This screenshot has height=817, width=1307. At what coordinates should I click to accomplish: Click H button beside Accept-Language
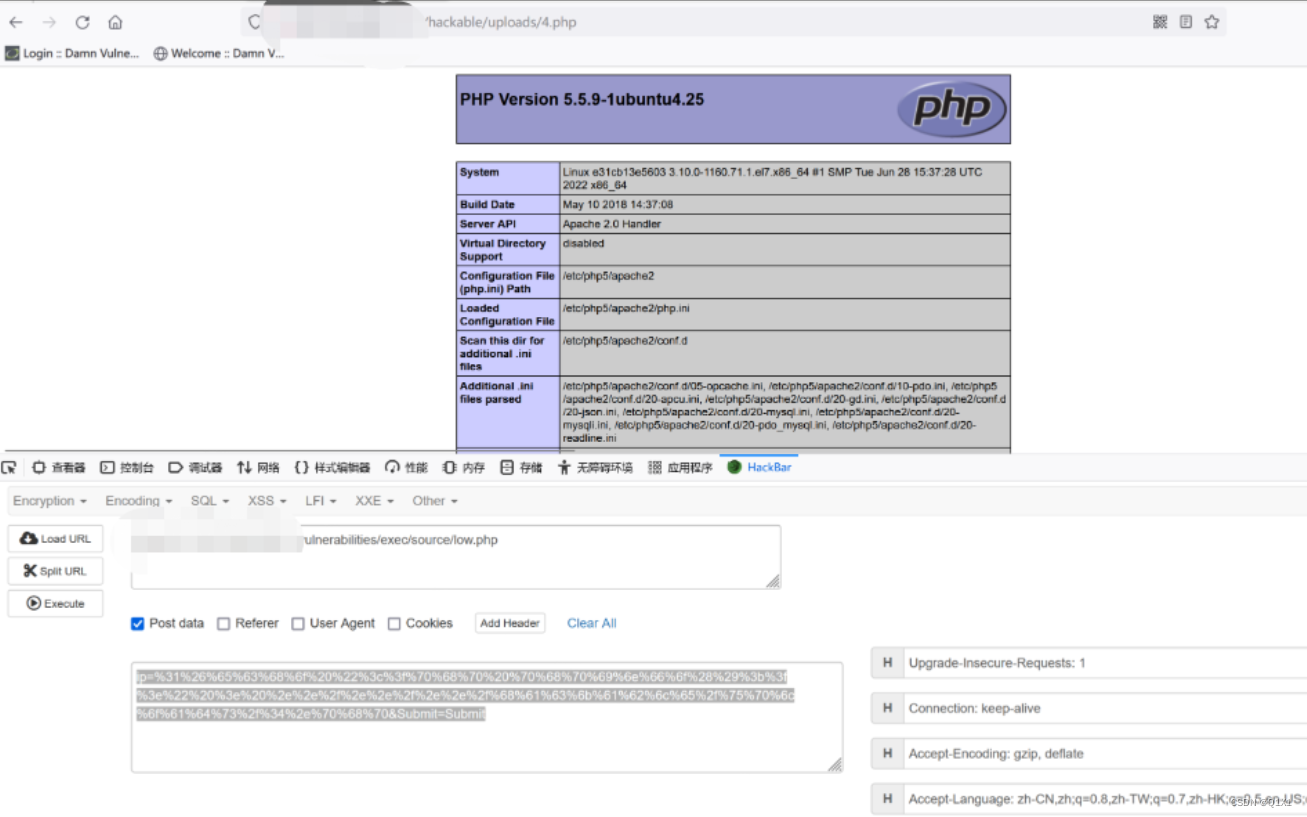tap(887, 799)
